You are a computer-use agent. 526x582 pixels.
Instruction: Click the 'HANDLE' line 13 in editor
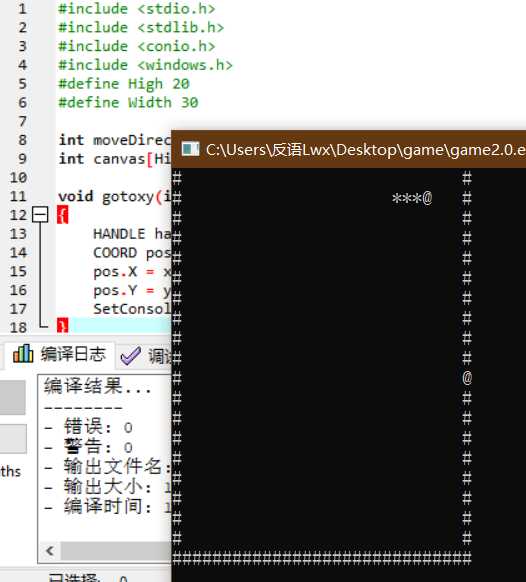click(132, 234)
